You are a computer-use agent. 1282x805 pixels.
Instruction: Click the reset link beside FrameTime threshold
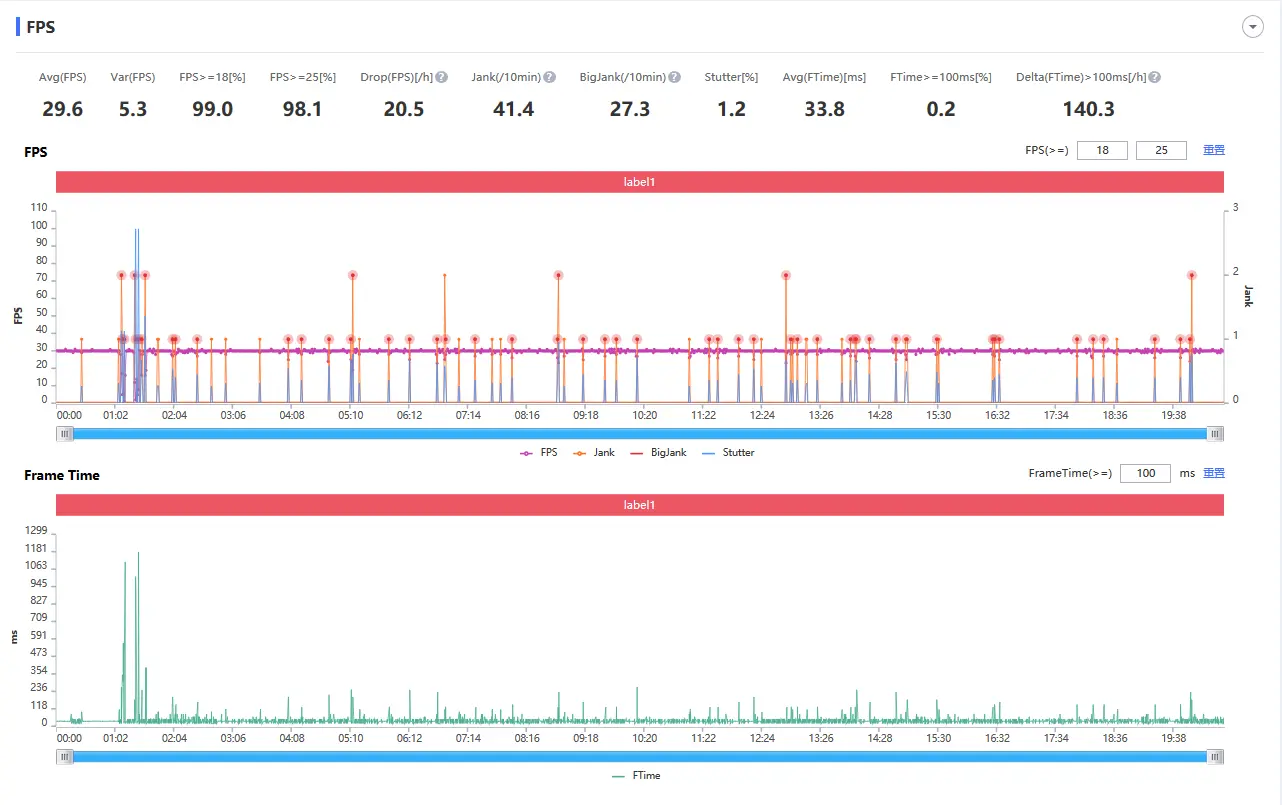[1213, 473]
